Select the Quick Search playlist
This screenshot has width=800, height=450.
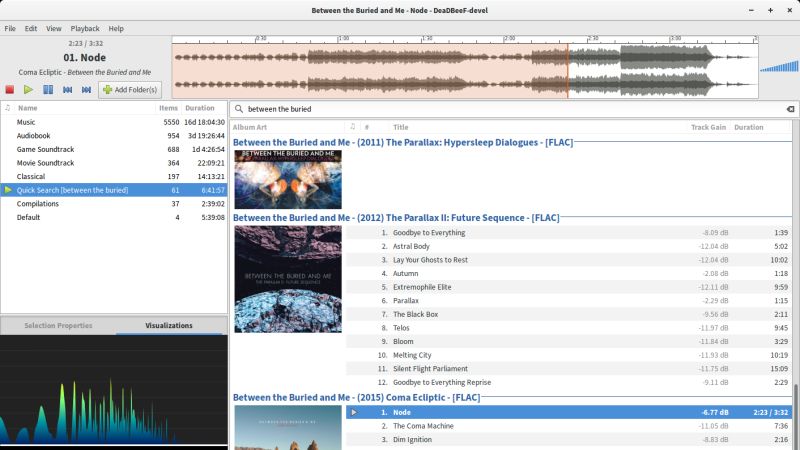coord(114,190)
